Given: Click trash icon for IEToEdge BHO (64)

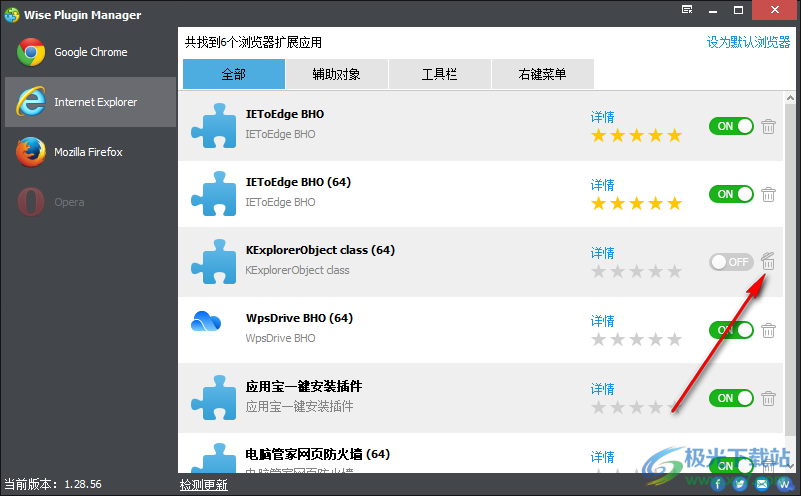Looking at the screenshot, I should point(768,194).
